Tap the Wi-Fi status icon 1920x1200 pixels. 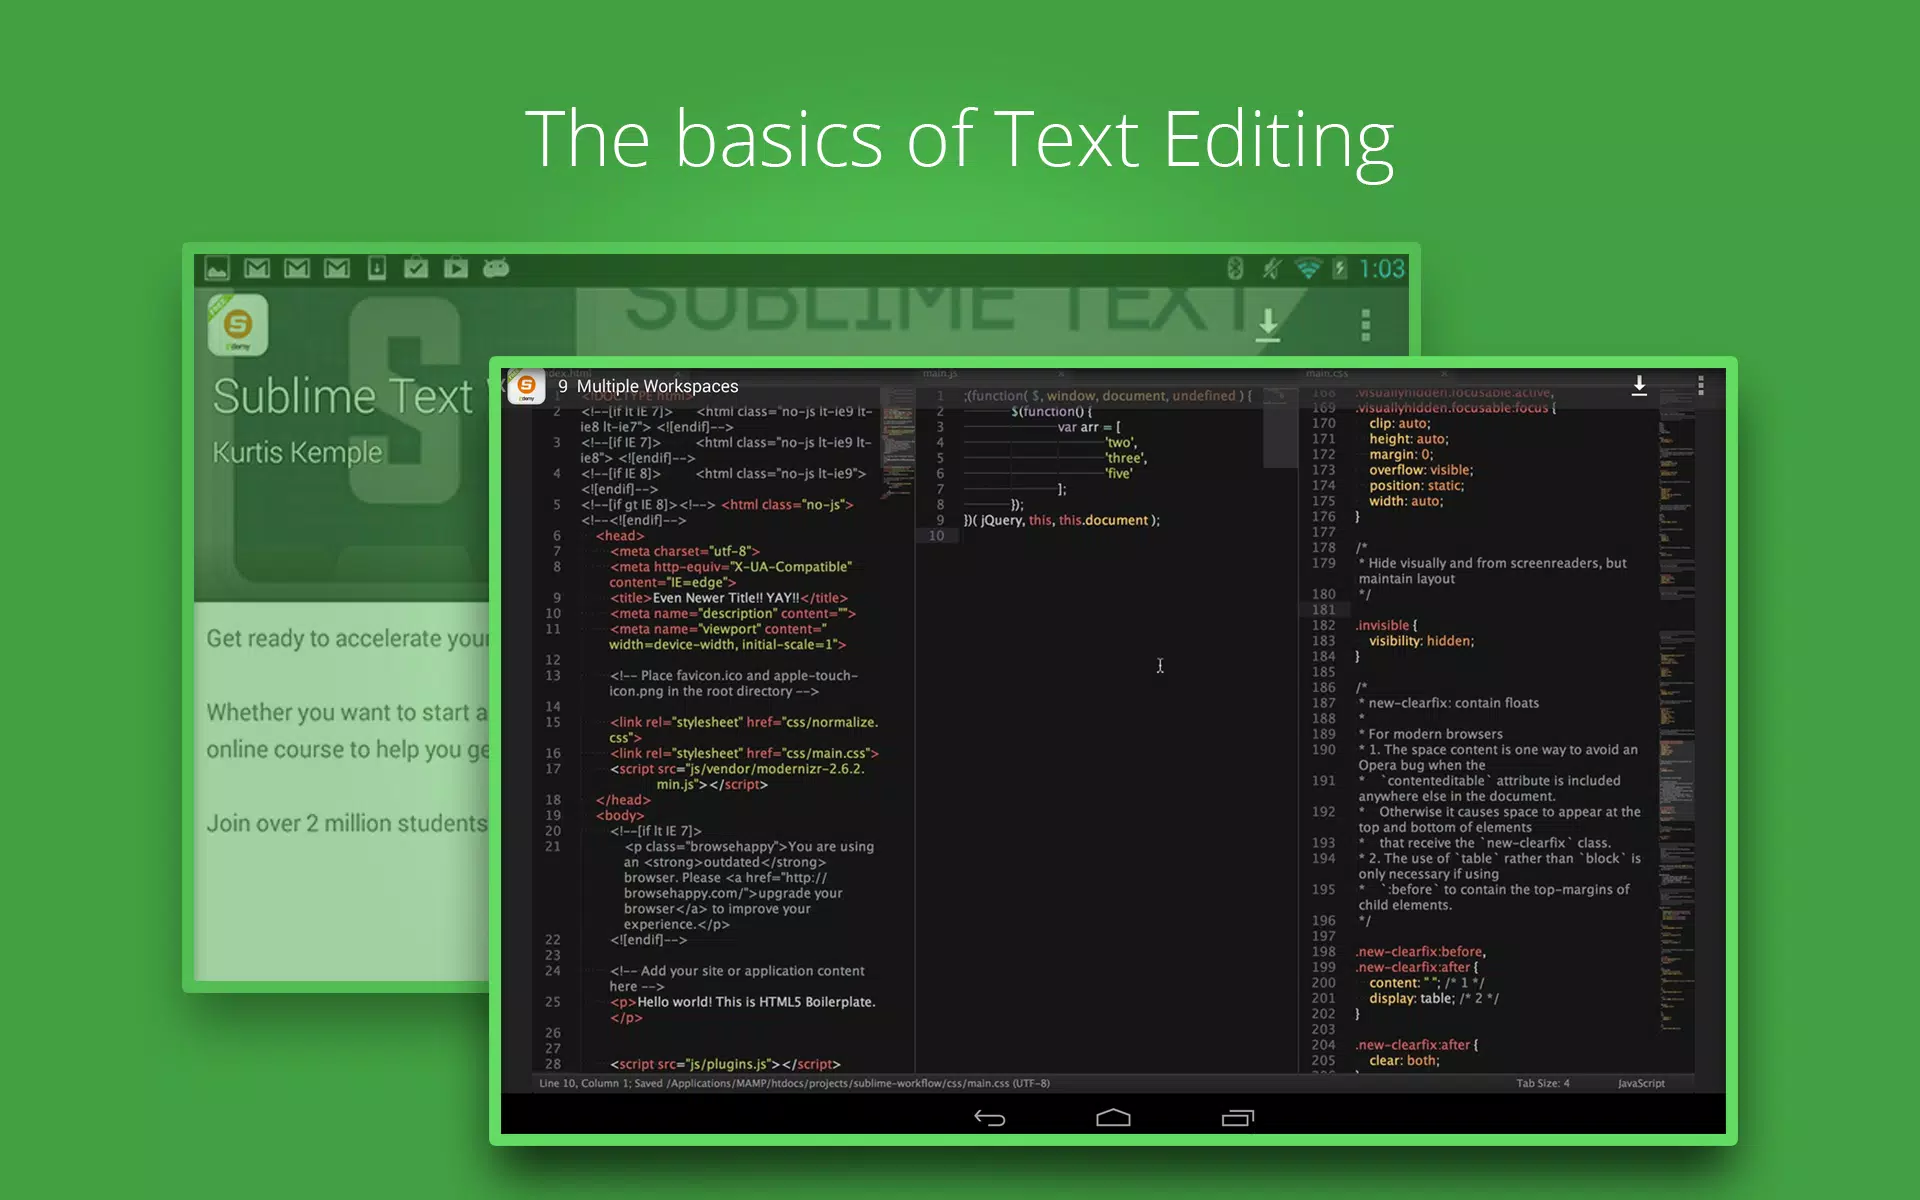pyautogui.click(x=1307, y=268)
